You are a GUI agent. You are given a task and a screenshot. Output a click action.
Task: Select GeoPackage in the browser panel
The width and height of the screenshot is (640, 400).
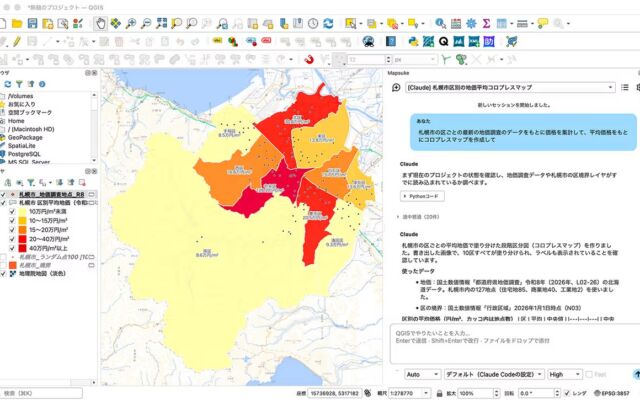(x=25, y=138)
